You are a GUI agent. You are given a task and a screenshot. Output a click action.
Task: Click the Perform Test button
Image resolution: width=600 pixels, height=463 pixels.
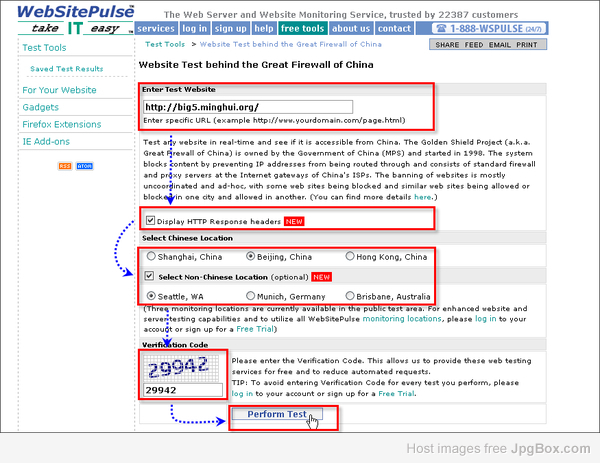coord(277,414)
